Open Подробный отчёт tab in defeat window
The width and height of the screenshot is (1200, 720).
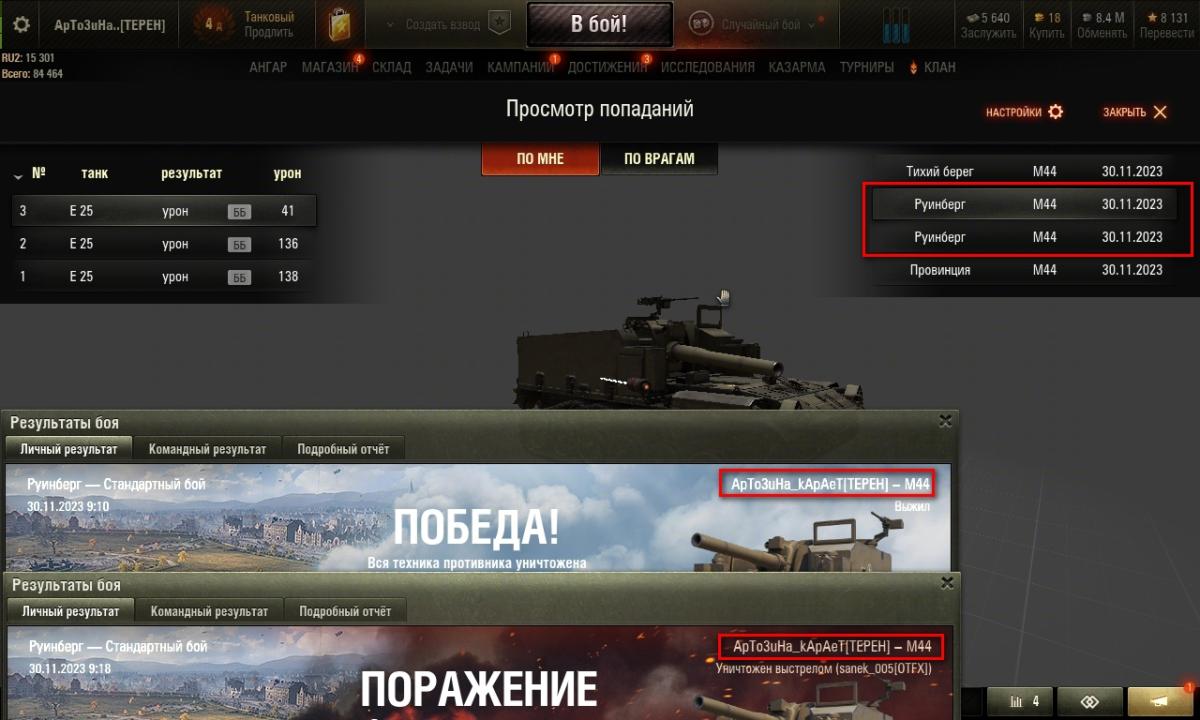[345, 611]
